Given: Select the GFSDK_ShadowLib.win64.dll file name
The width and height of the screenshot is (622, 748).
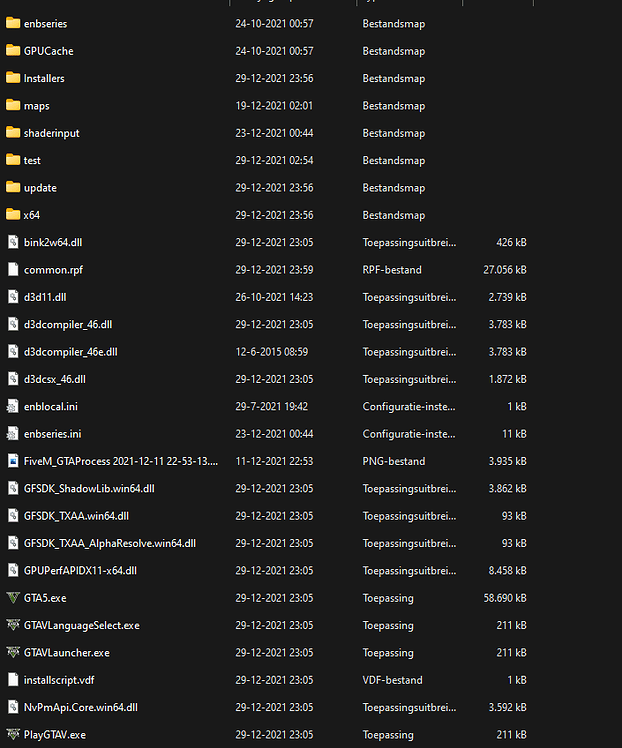Looking at the screenshot, I should [89, 488].
